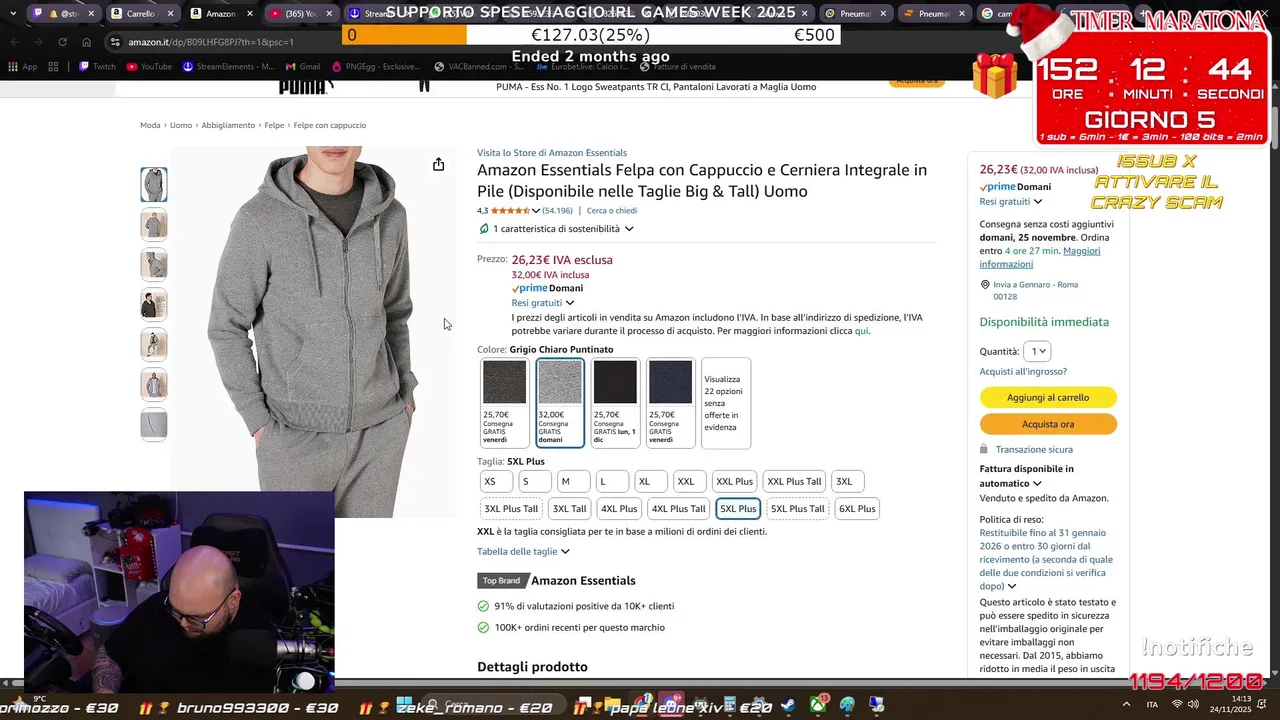This screenshot has width=1280, height=720.
Task: Open the Gmail bookmark
Action: pyautogui.click(x=302, y=67)
